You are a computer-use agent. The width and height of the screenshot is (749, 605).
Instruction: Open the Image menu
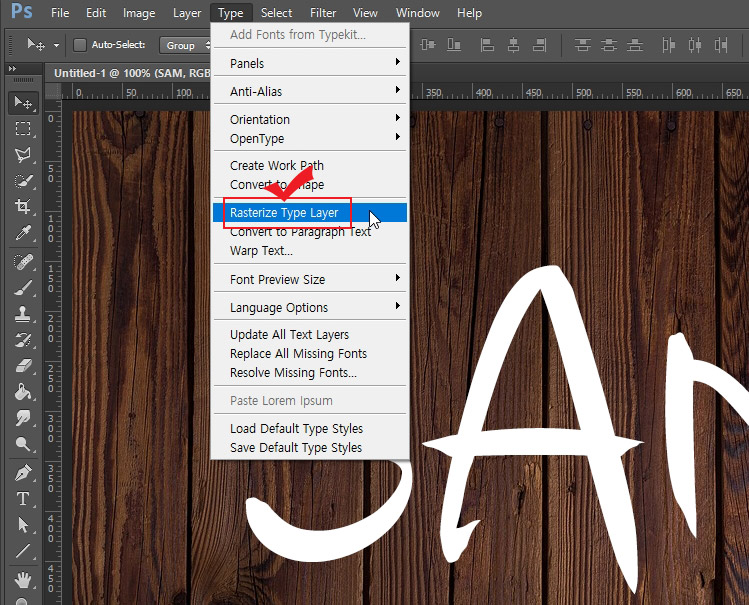pos(139,13)
